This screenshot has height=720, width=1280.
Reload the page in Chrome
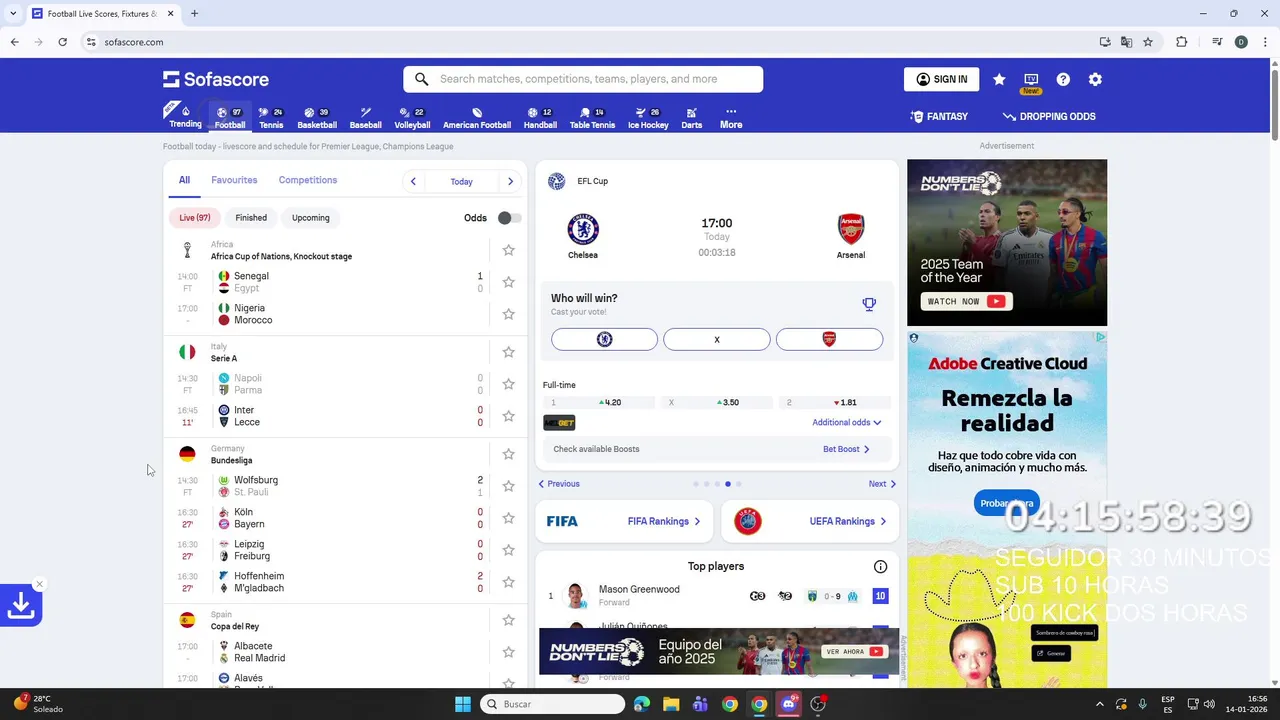[62, 42]
